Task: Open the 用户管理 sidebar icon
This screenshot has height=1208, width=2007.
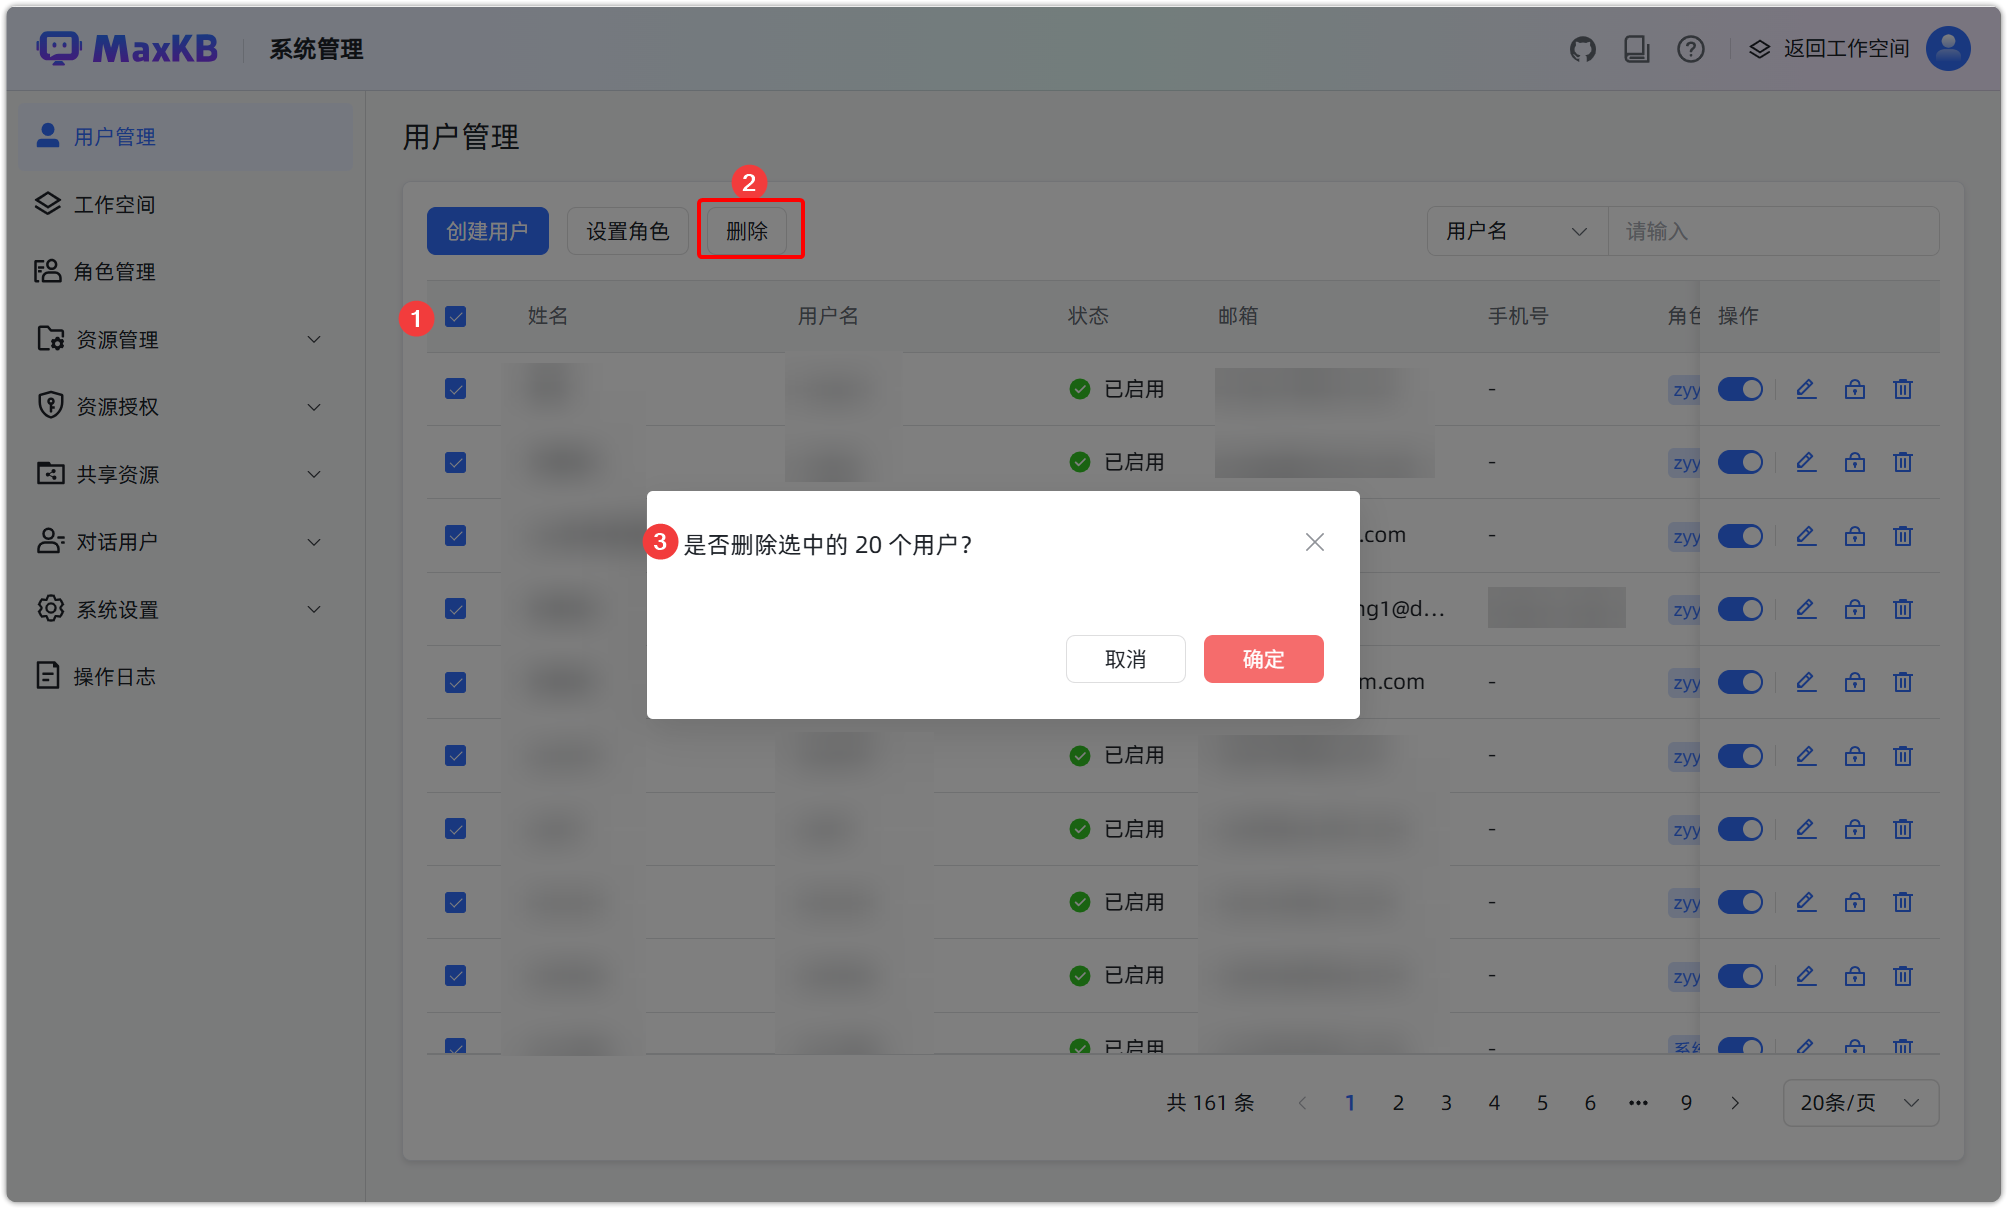Action: coord(47,136)
